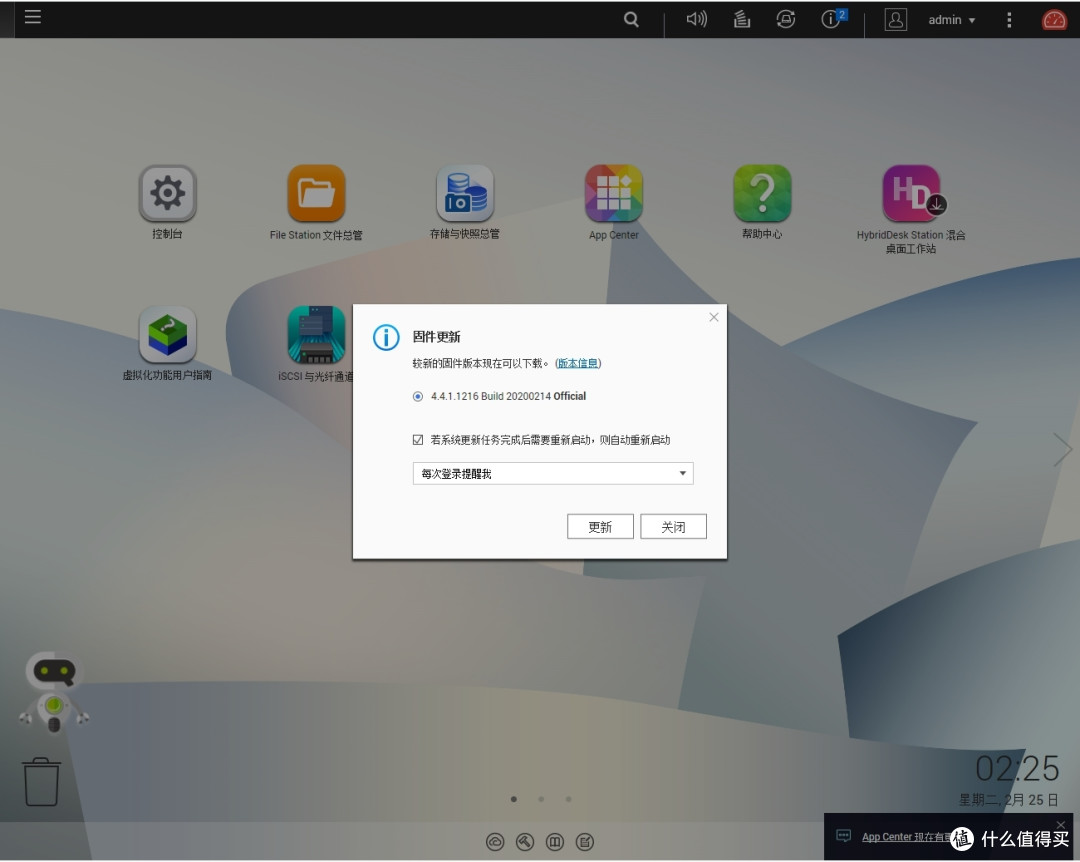Click the Qboty robot assistant
Screen dimensions: 1080x862
tap(54, 692)
